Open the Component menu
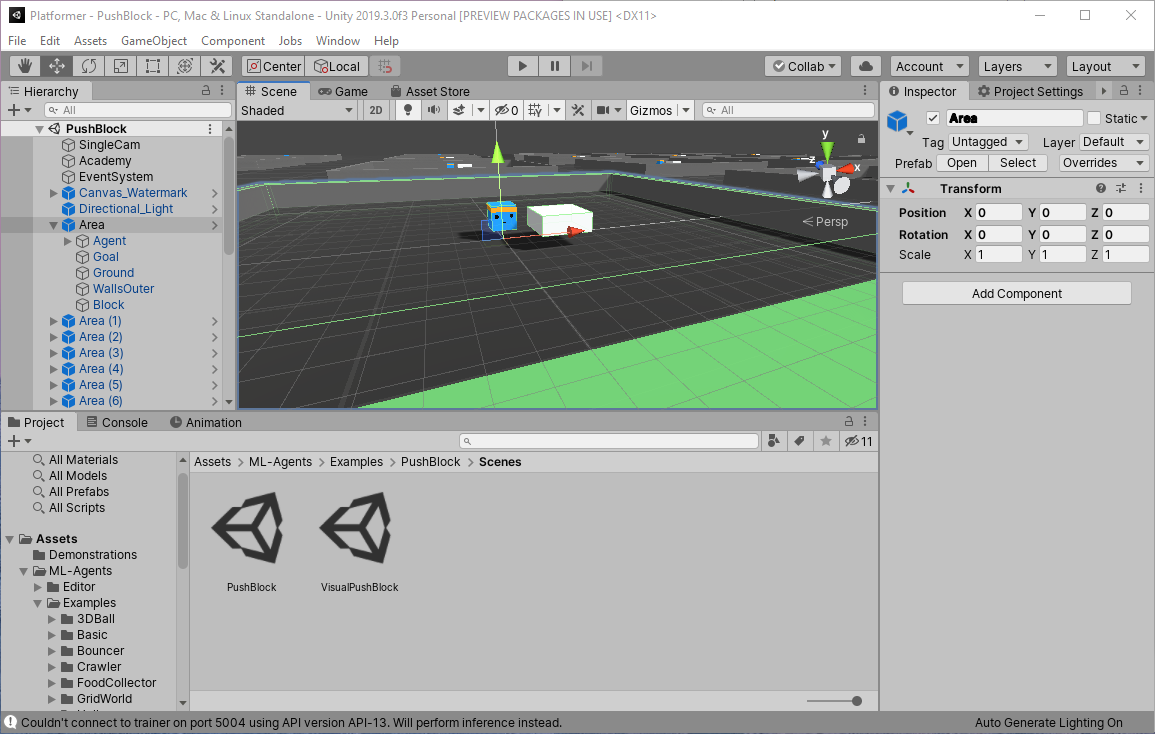Image resolution: width=1155 pixels, height=734 pixels. click(233, 41)
